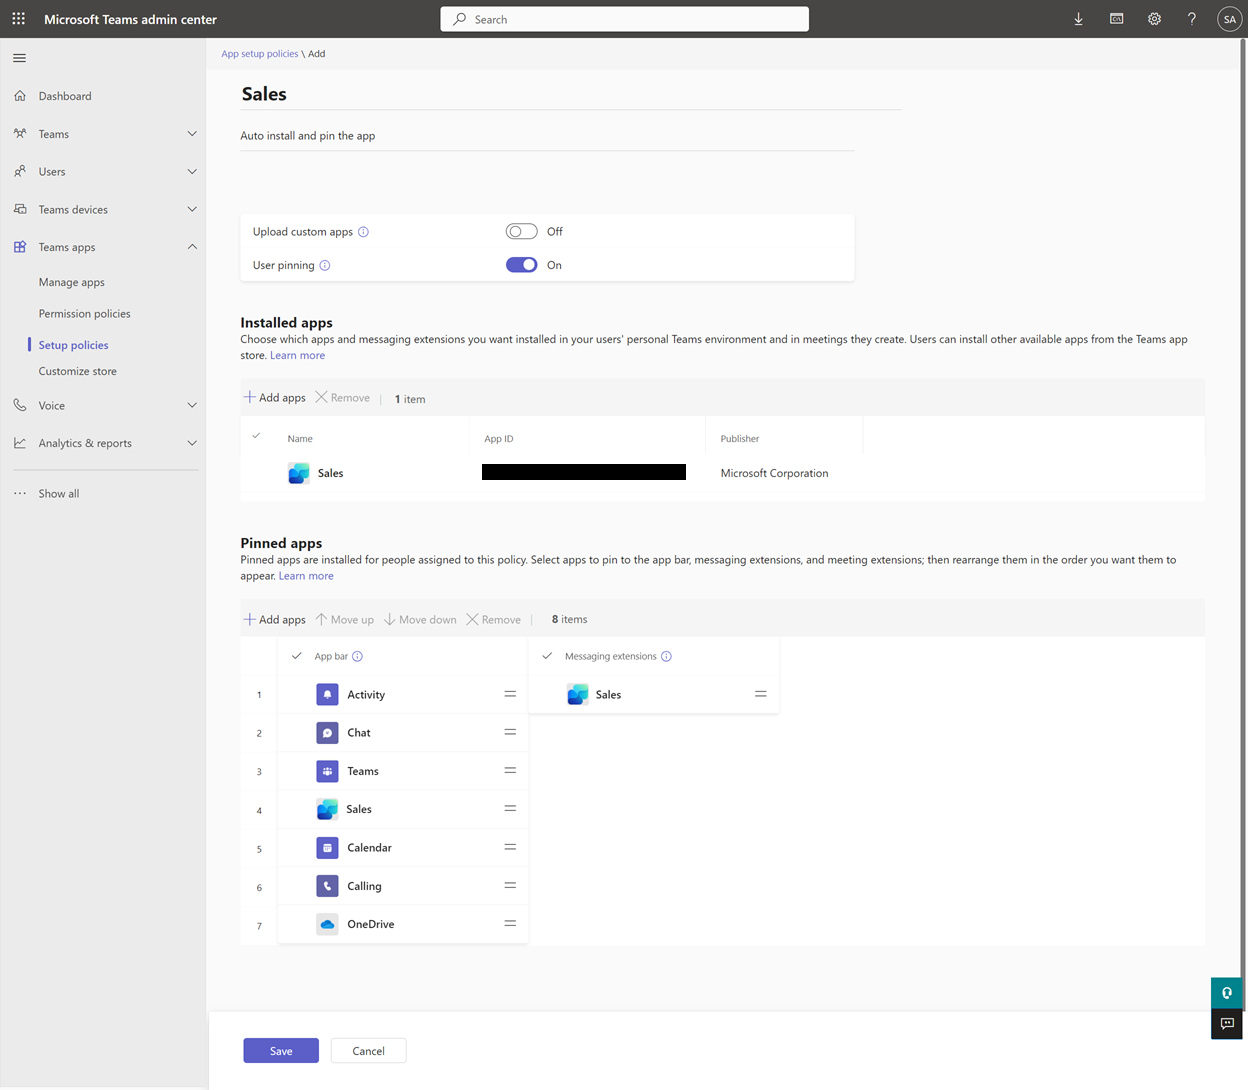This screenshot has width=1248, height=1090.
Task: Edit the policy description field
Action: [547, 136]
